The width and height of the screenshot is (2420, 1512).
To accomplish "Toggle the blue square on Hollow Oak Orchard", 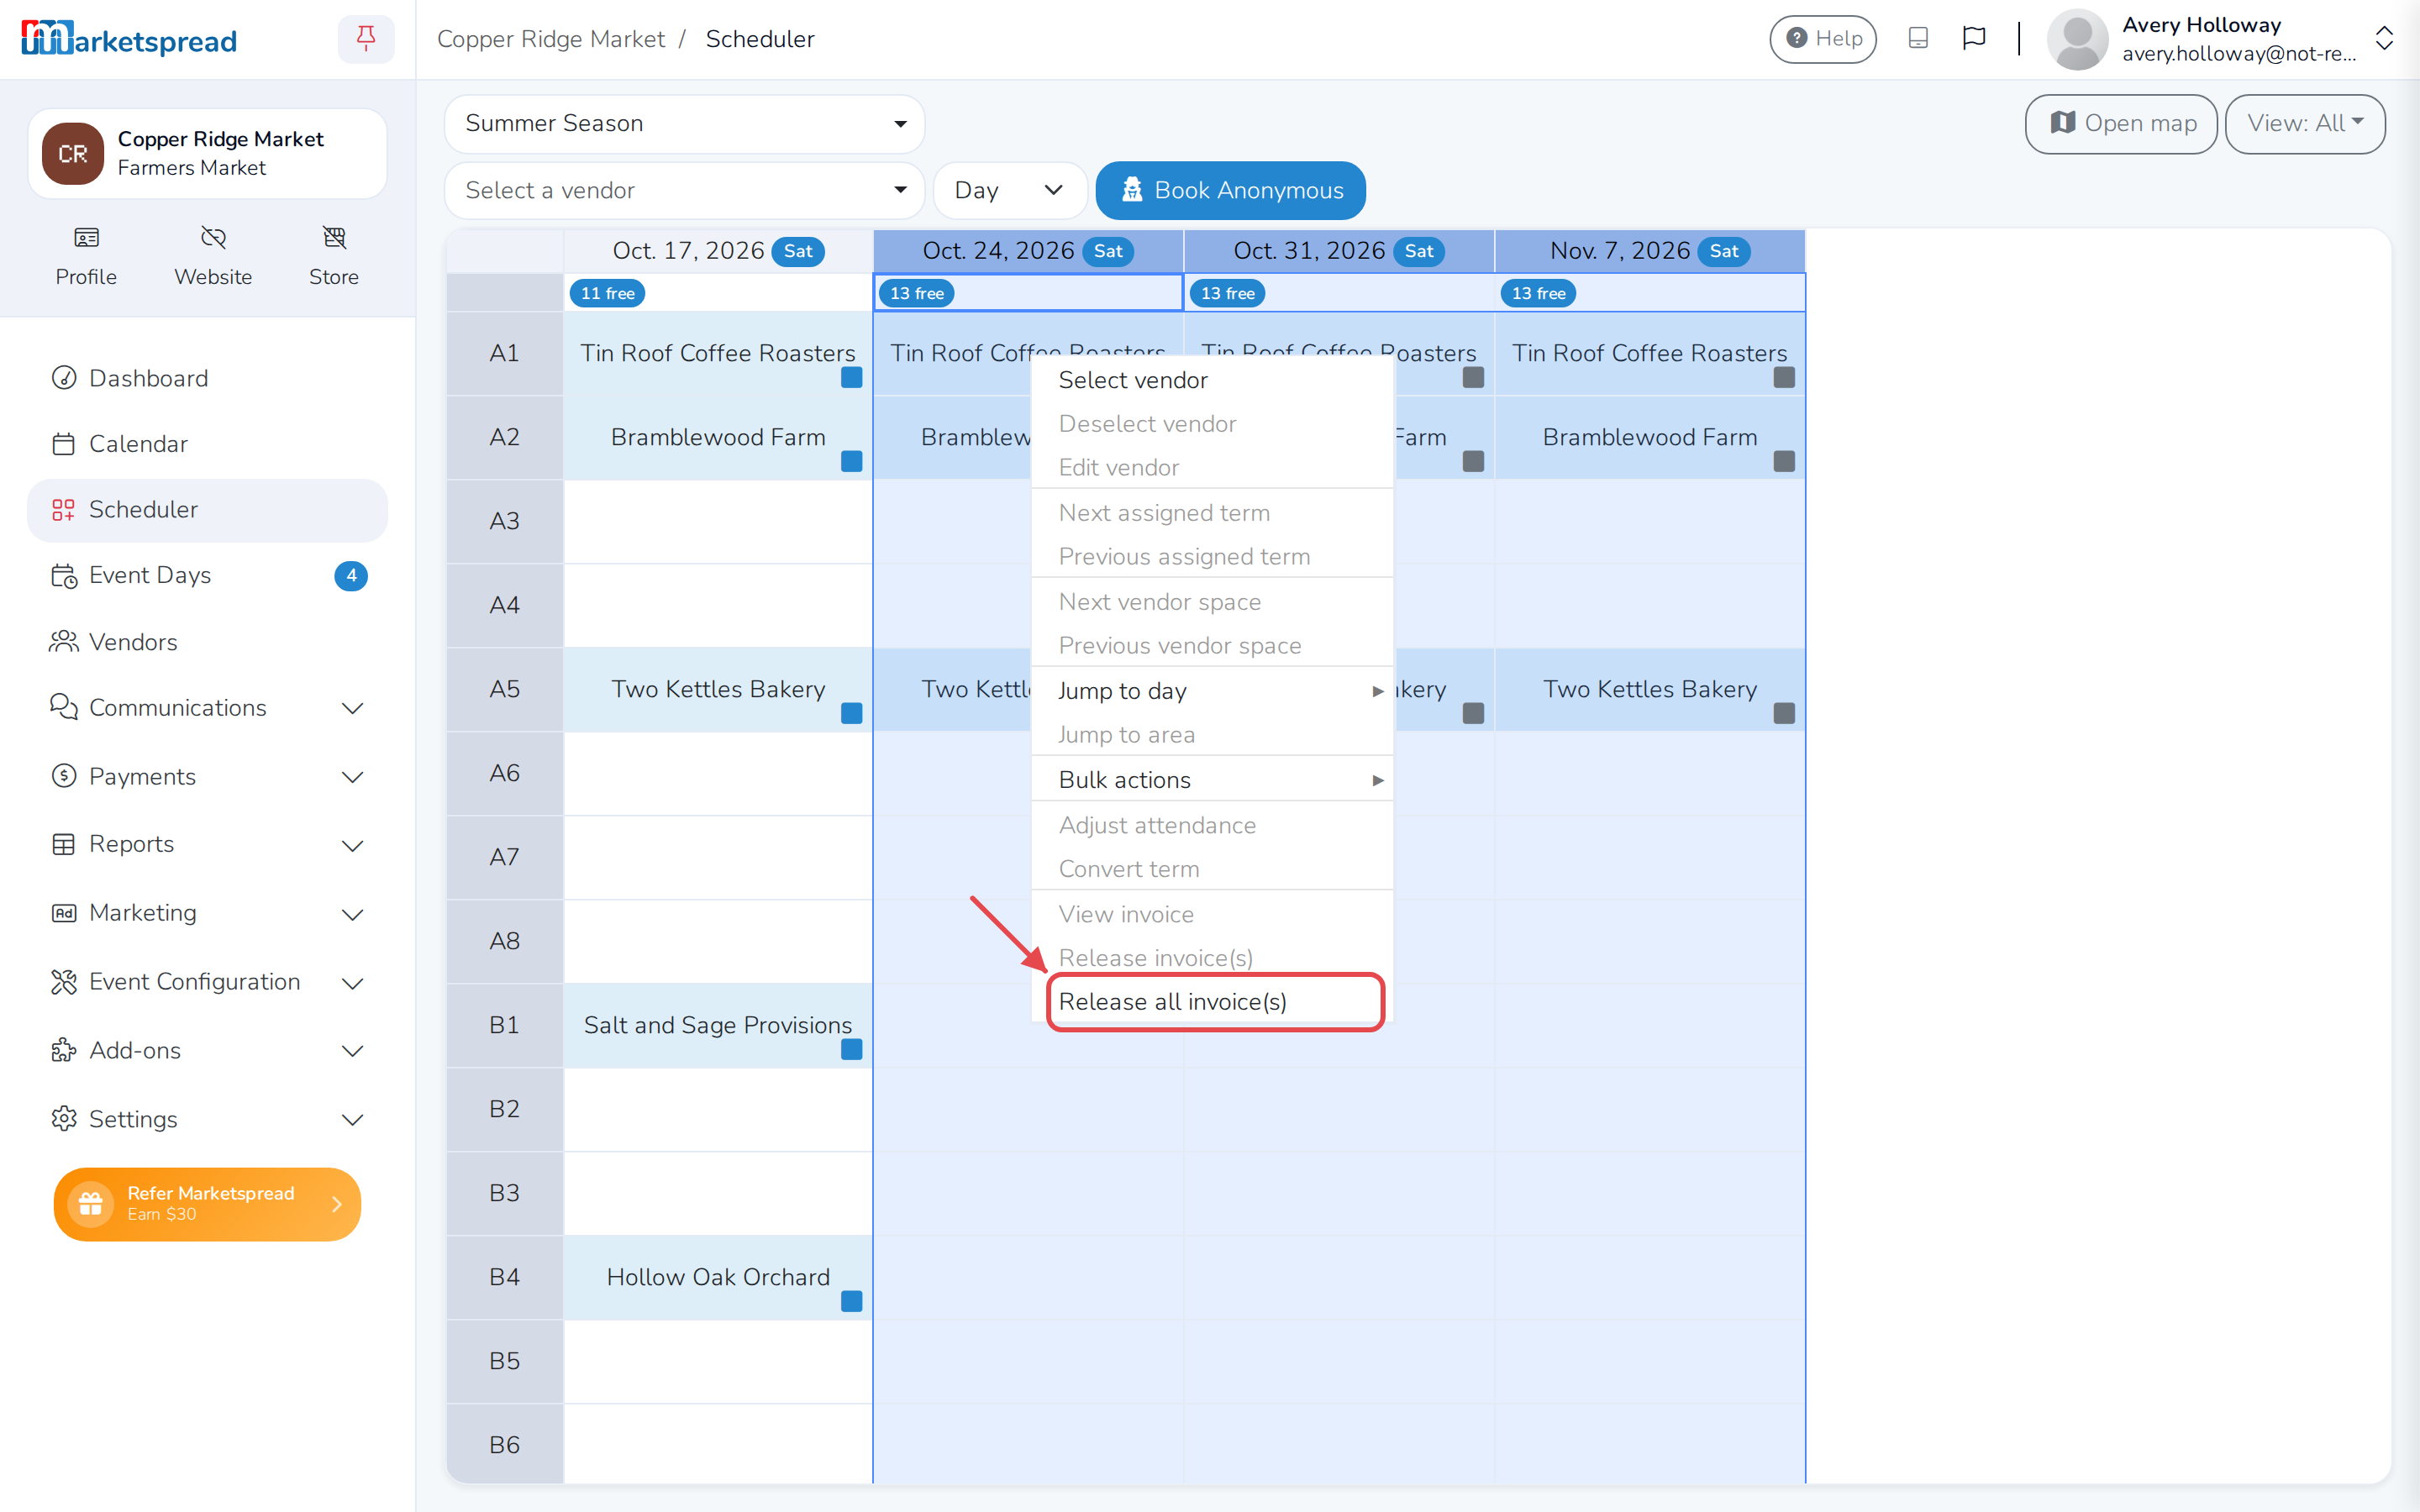I will tap(851, 1302).
